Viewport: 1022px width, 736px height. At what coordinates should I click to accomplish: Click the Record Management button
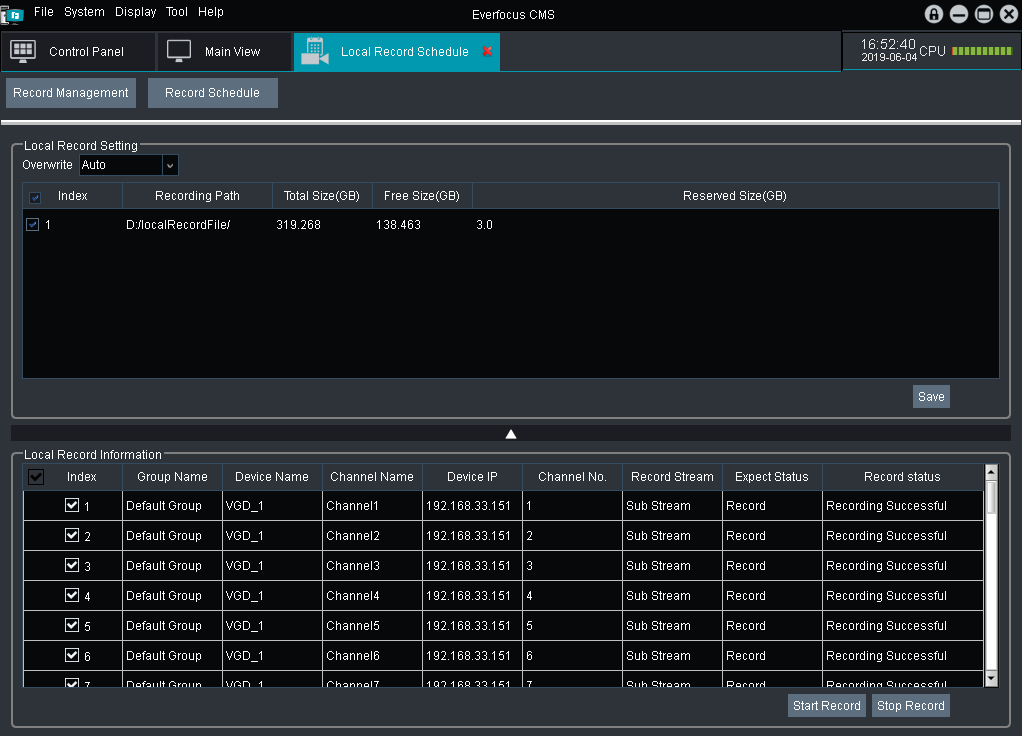tap(71, 93)
